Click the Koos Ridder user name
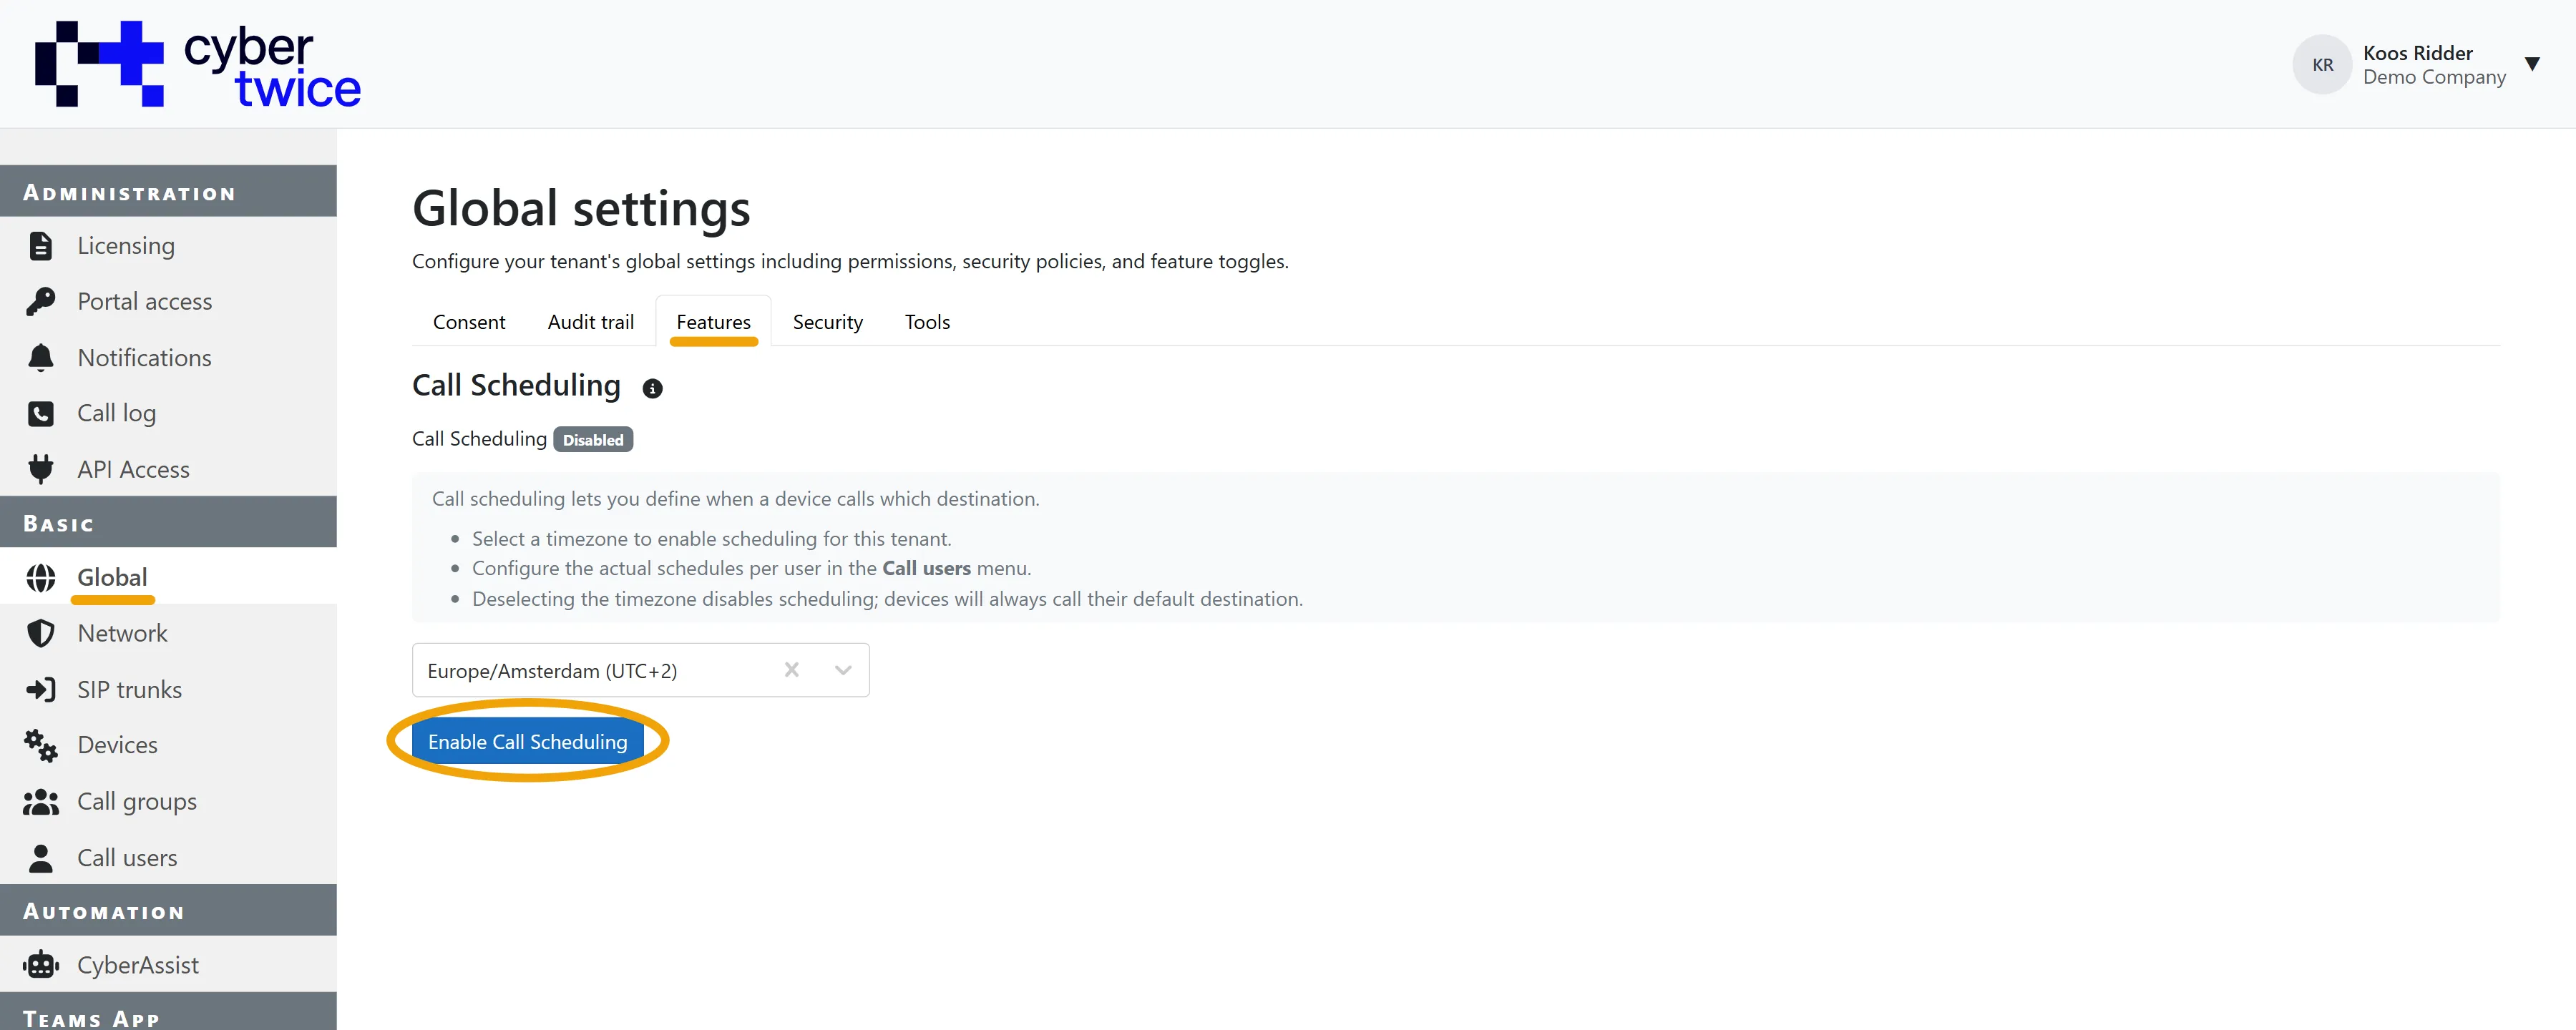 tap(2417, 53)
